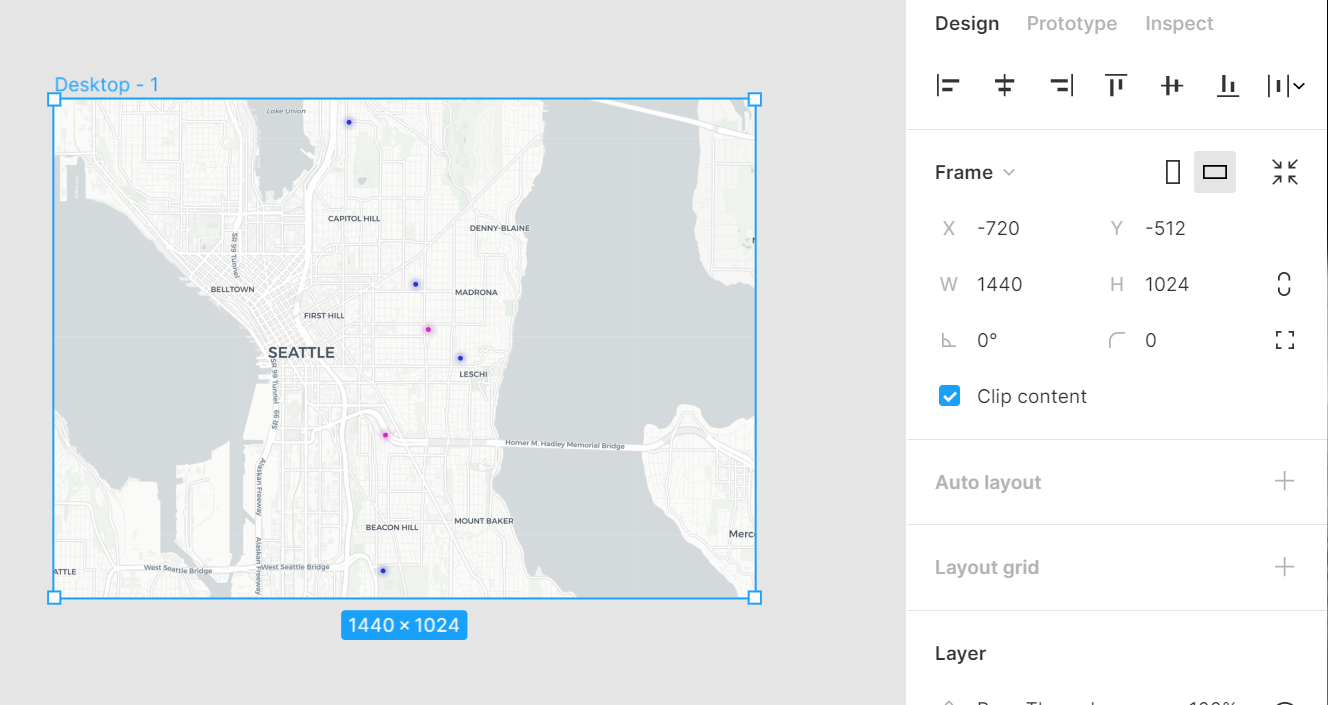The width and height of the screenshot is (1328, 705).
Task: Switch to the Inspect tab
Action: (x=1179, y=23)
